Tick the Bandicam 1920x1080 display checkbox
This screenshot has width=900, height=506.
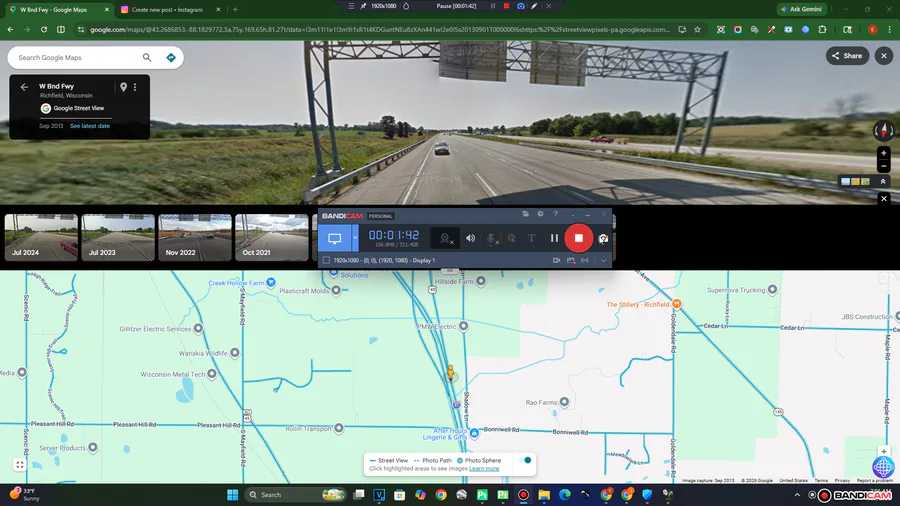point(326,260)
